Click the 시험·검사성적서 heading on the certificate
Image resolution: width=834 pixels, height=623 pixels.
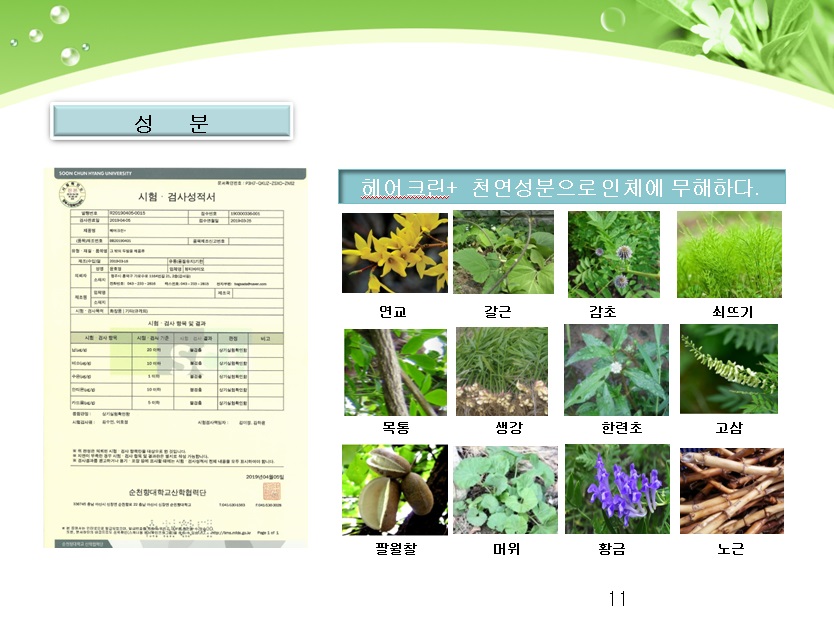176,195
